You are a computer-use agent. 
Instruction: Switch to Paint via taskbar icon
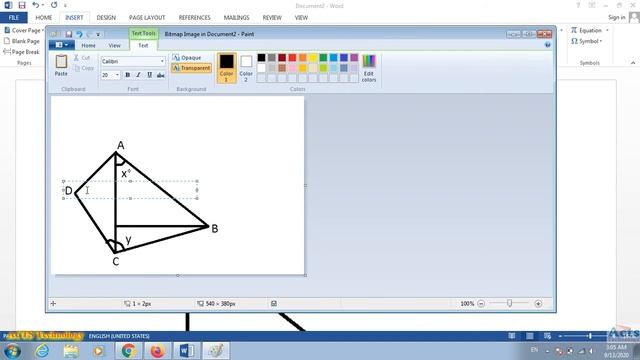tap(216, 351)
